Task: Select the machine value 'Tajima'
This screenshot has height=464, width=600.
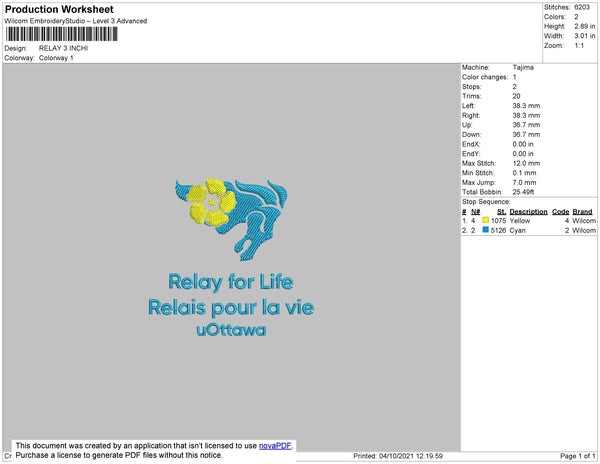Action: [523, 67]
